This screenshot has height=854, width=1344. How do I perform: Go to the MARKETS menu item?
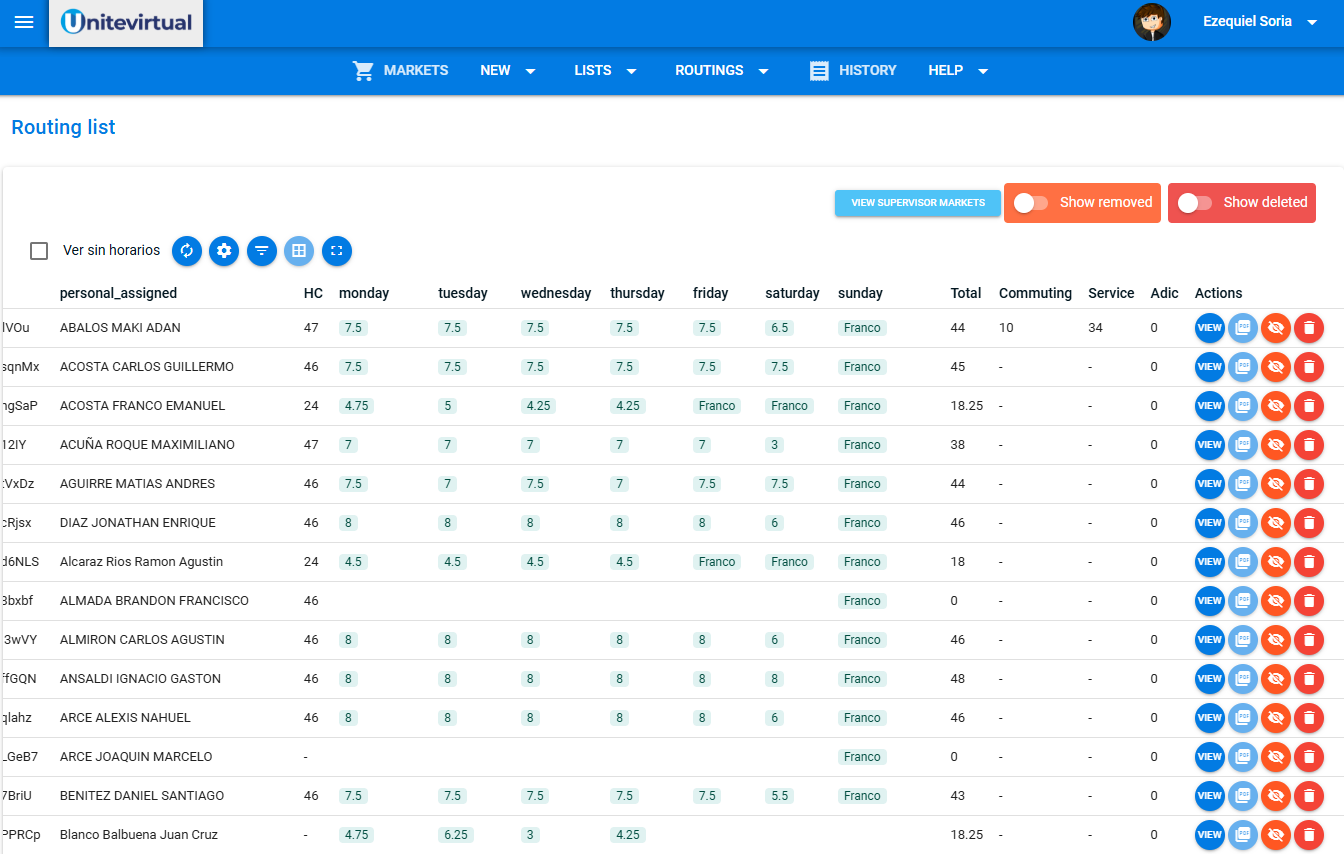pyautogui.click(x=401, y=71)
